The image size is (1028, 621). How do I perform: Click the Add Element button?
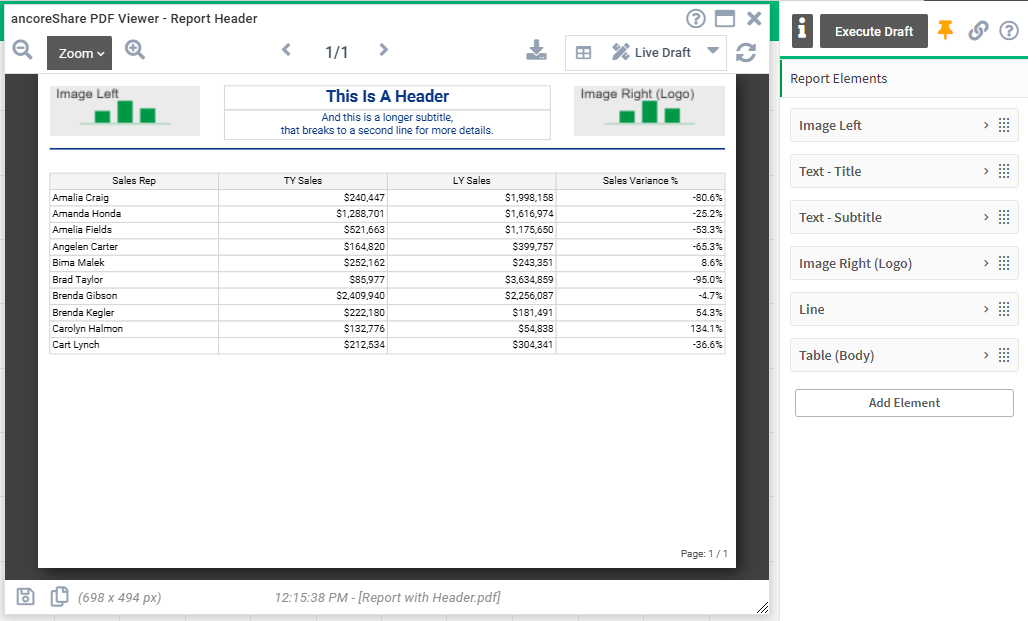pos(904,403)
